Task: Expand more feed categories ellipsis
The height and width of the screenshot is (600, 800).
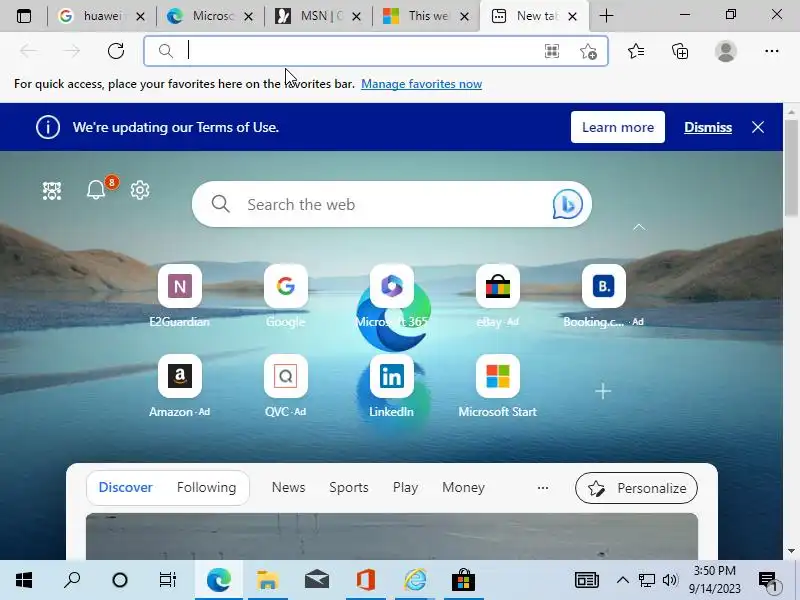Action: point(543,488)
